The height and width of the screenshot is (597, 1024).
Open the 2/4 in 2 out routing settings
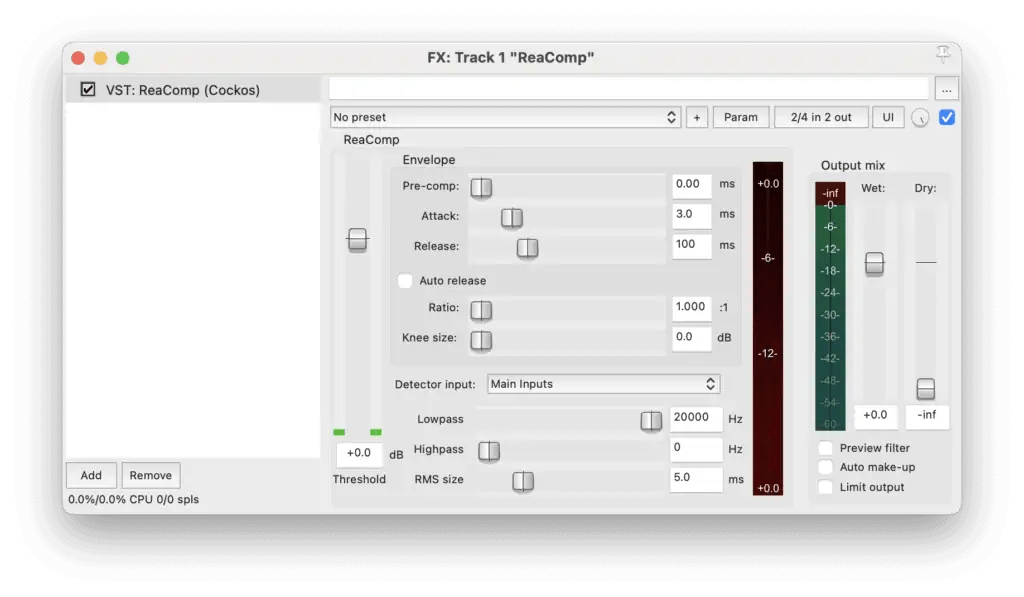[x=821, y=117]
